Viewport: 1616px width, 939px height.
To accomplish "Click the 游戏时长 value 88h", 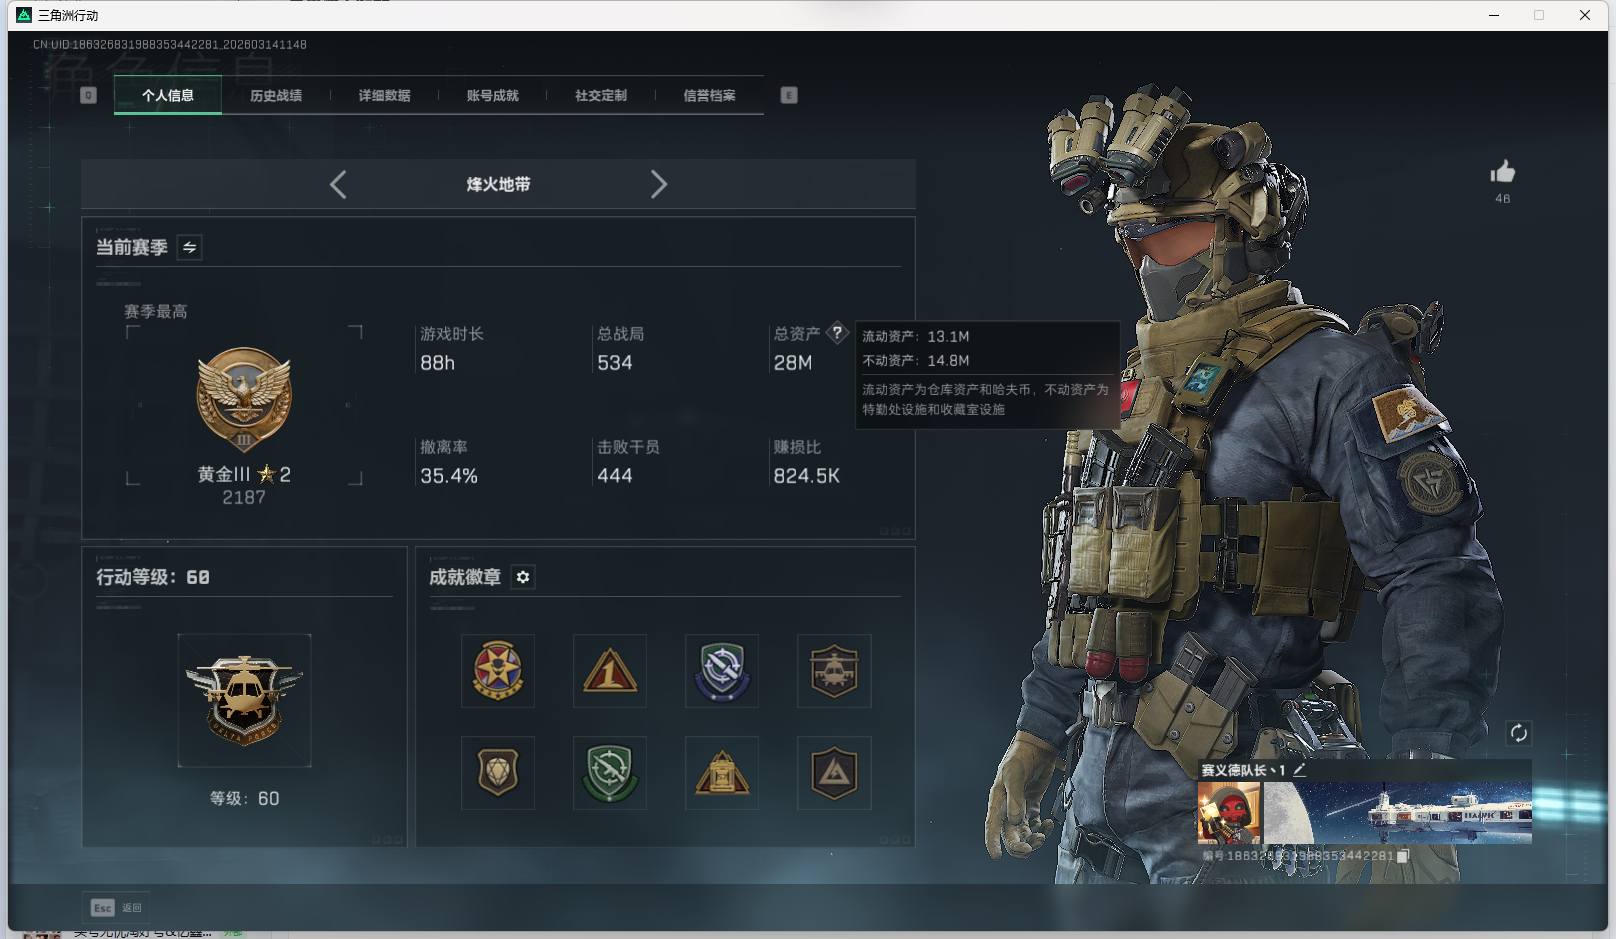I will click(x=437, y=363).
